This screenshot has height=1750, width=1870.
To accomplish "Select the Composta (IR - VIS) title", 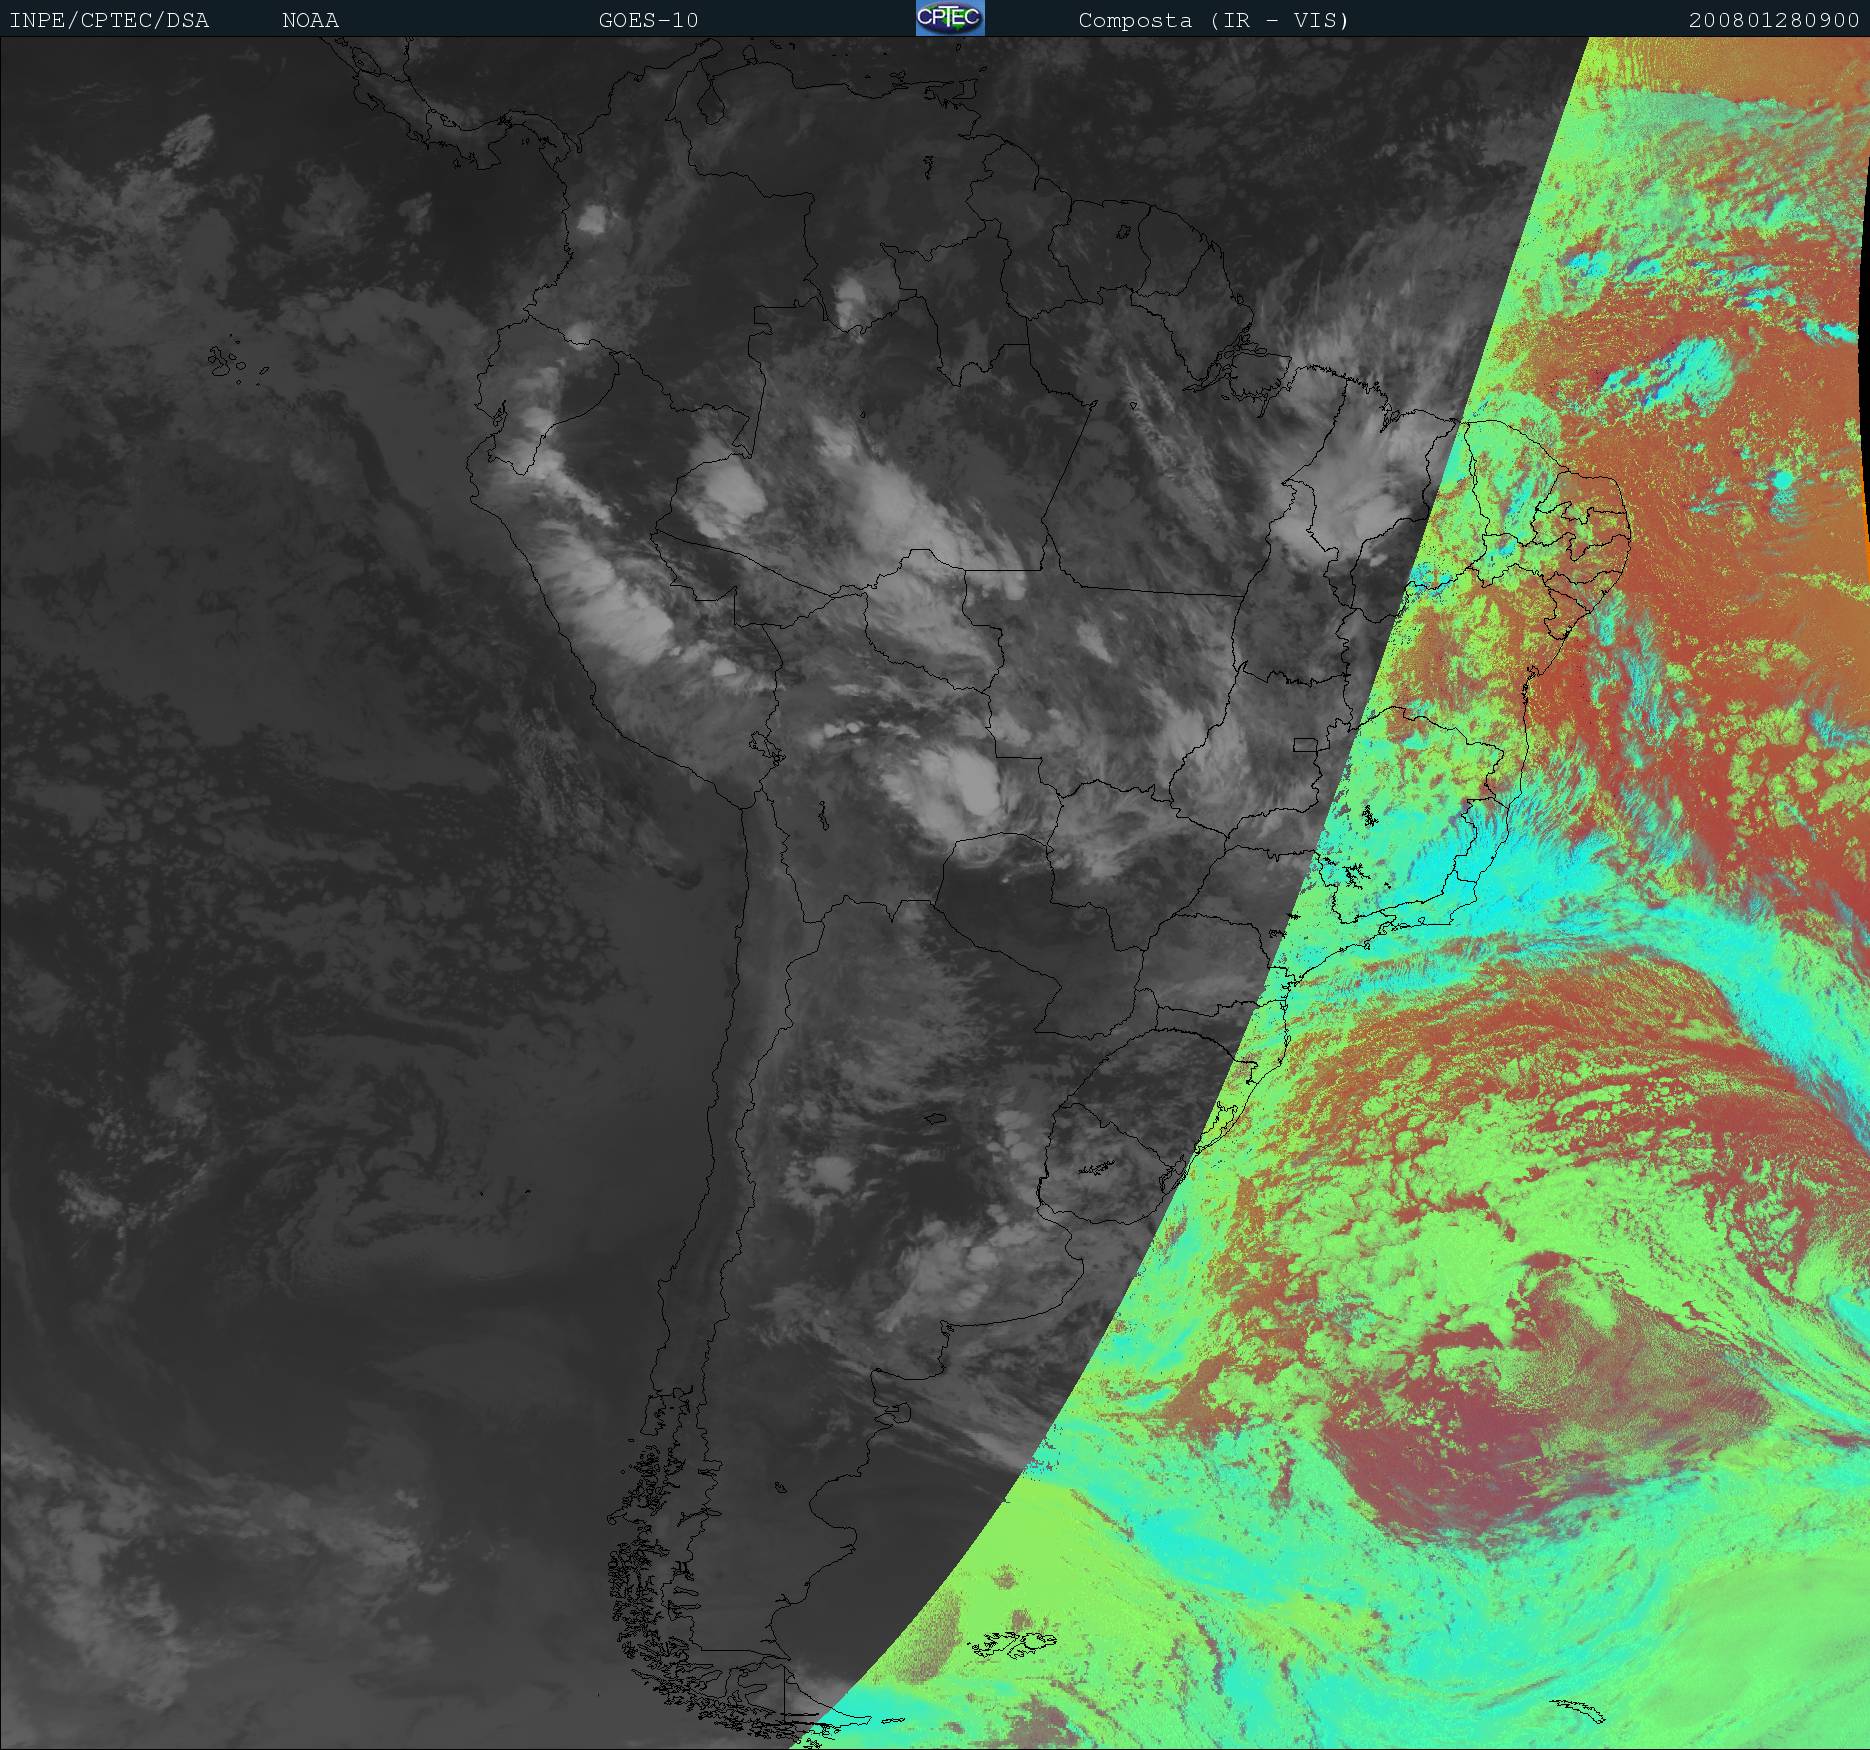I will (1213, 20).
